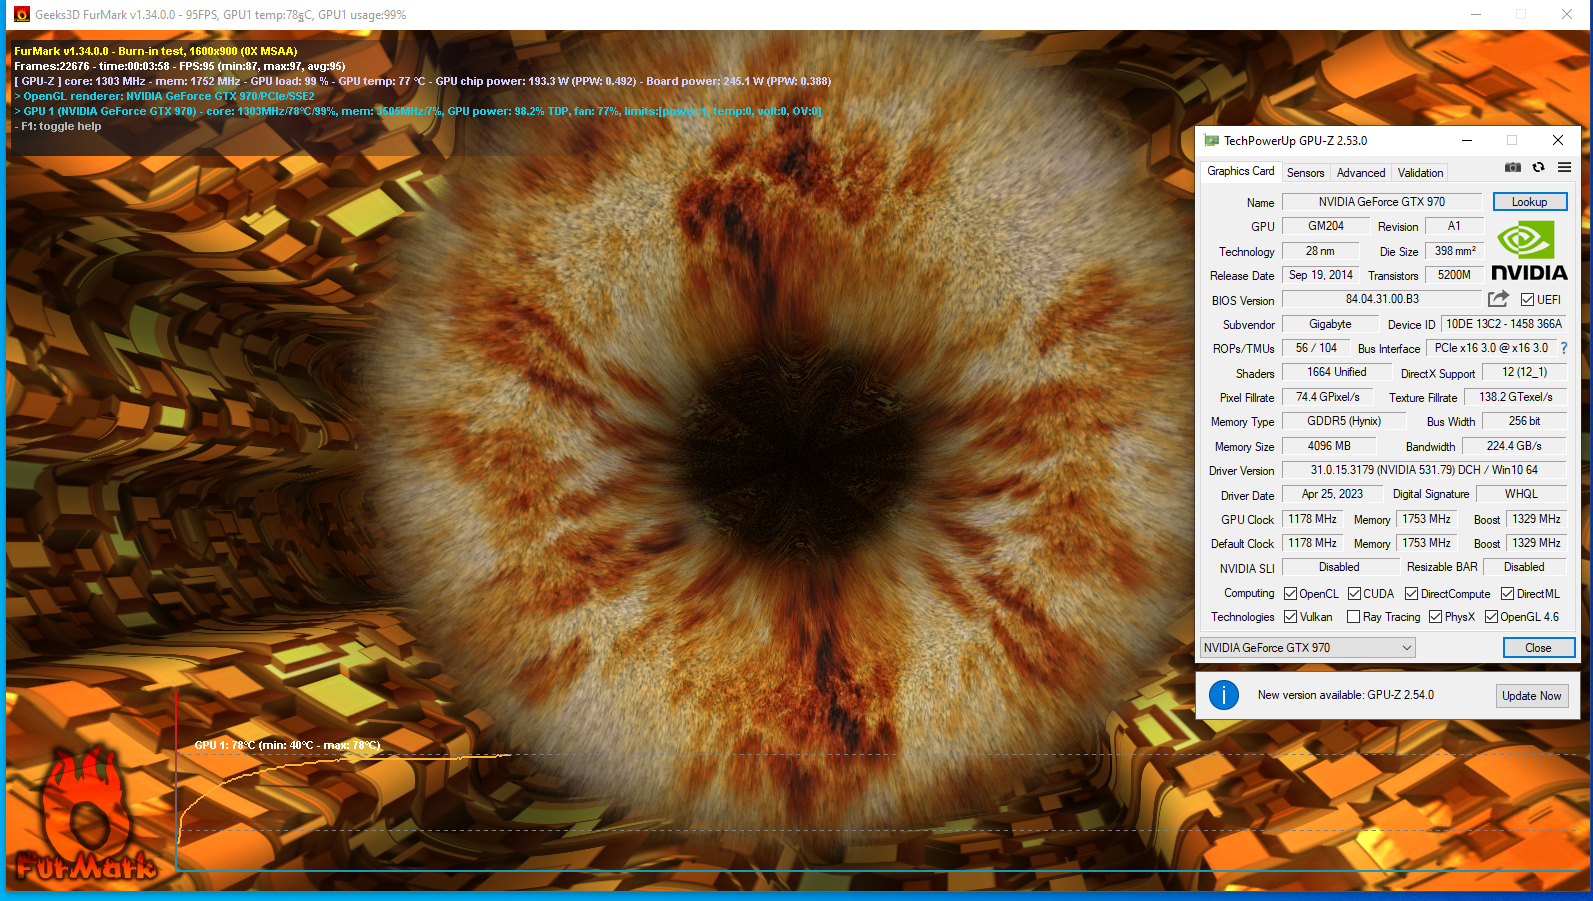Click the Lookup button

coord(1529,202)
